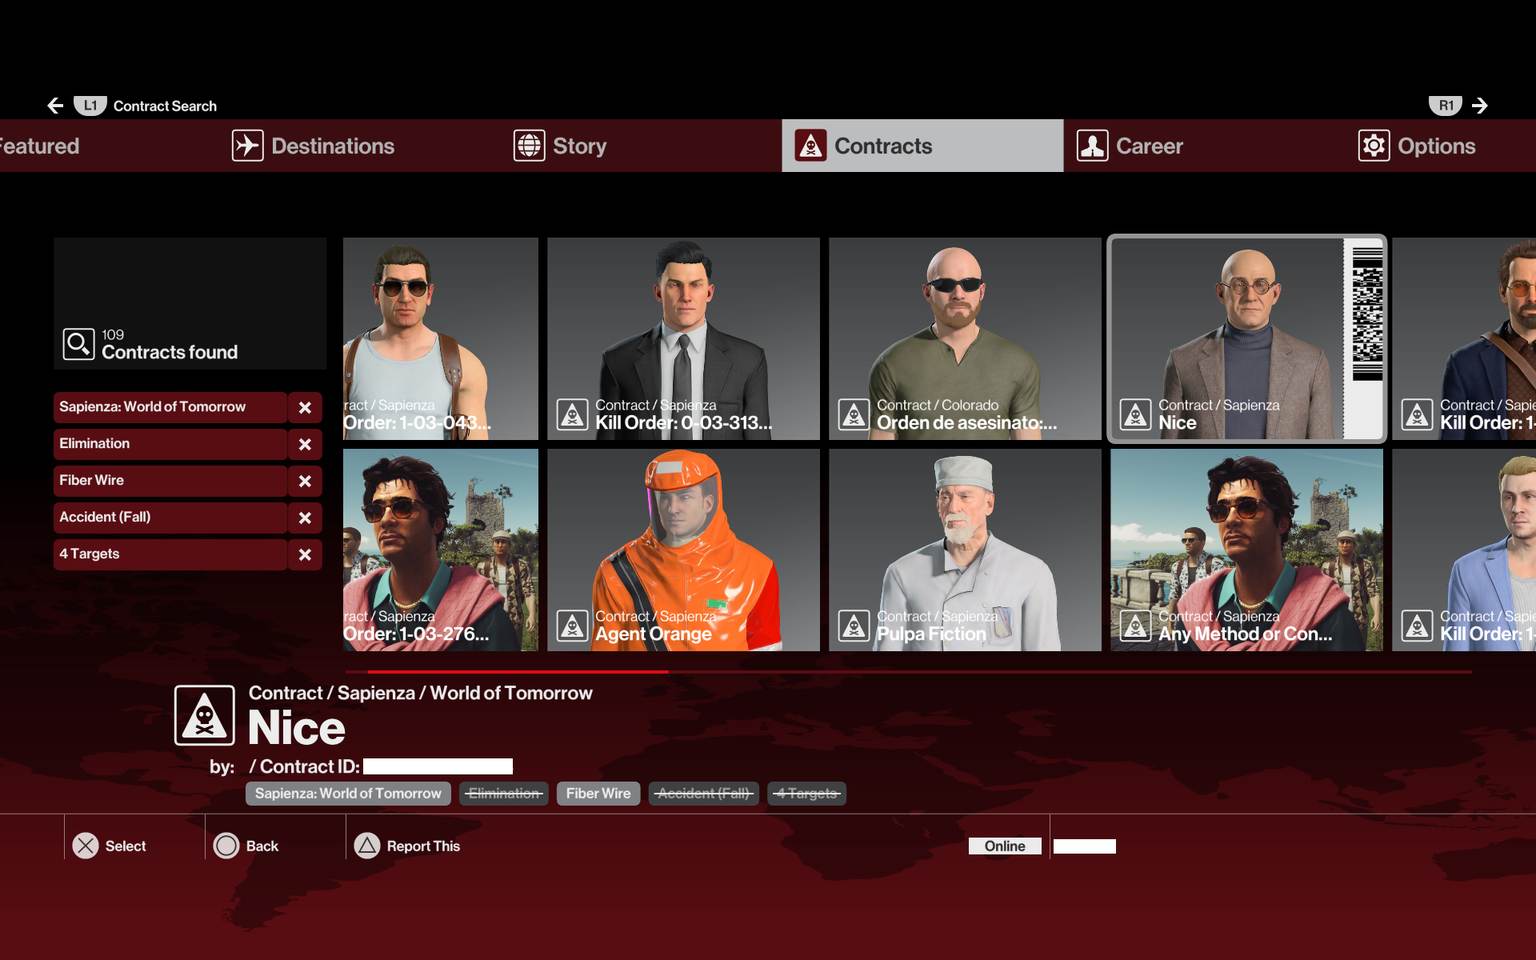Screen dimensions: 1536x960
Task: Select the Elimination filter row
Action: [170, 444]
